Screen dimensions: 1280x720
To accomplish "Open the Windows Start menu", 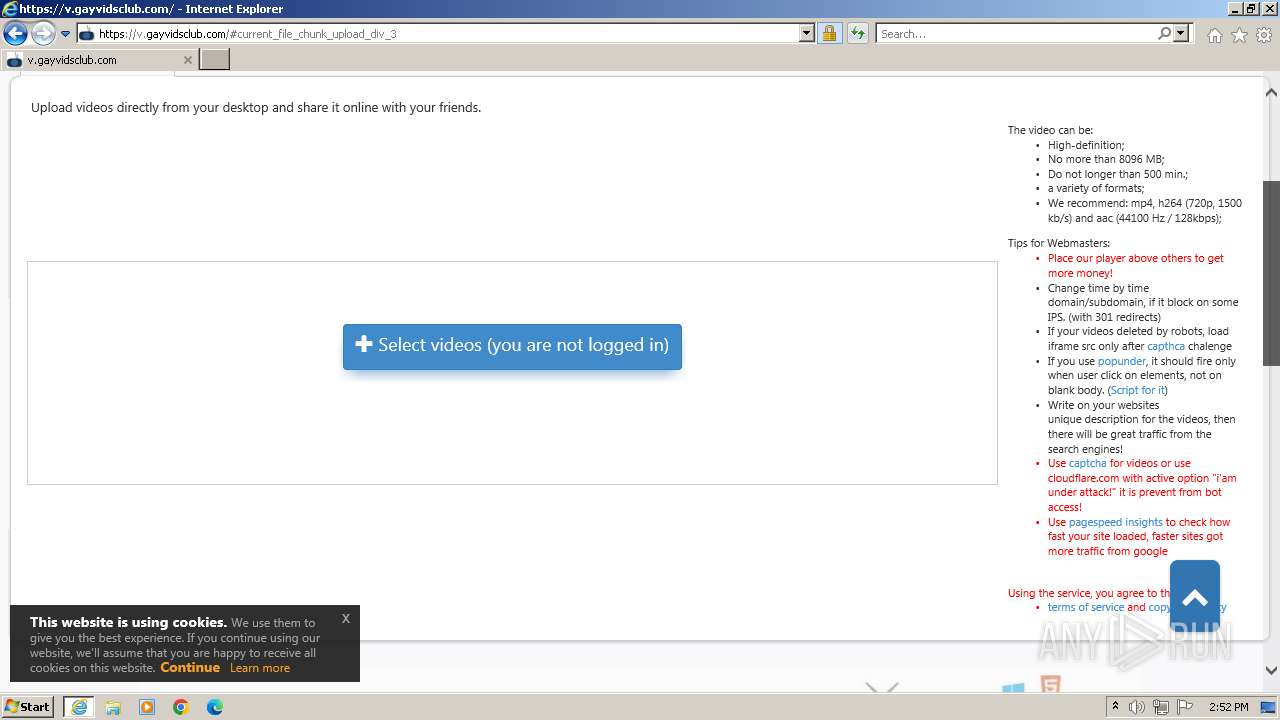I will click(x=27, y=706).
